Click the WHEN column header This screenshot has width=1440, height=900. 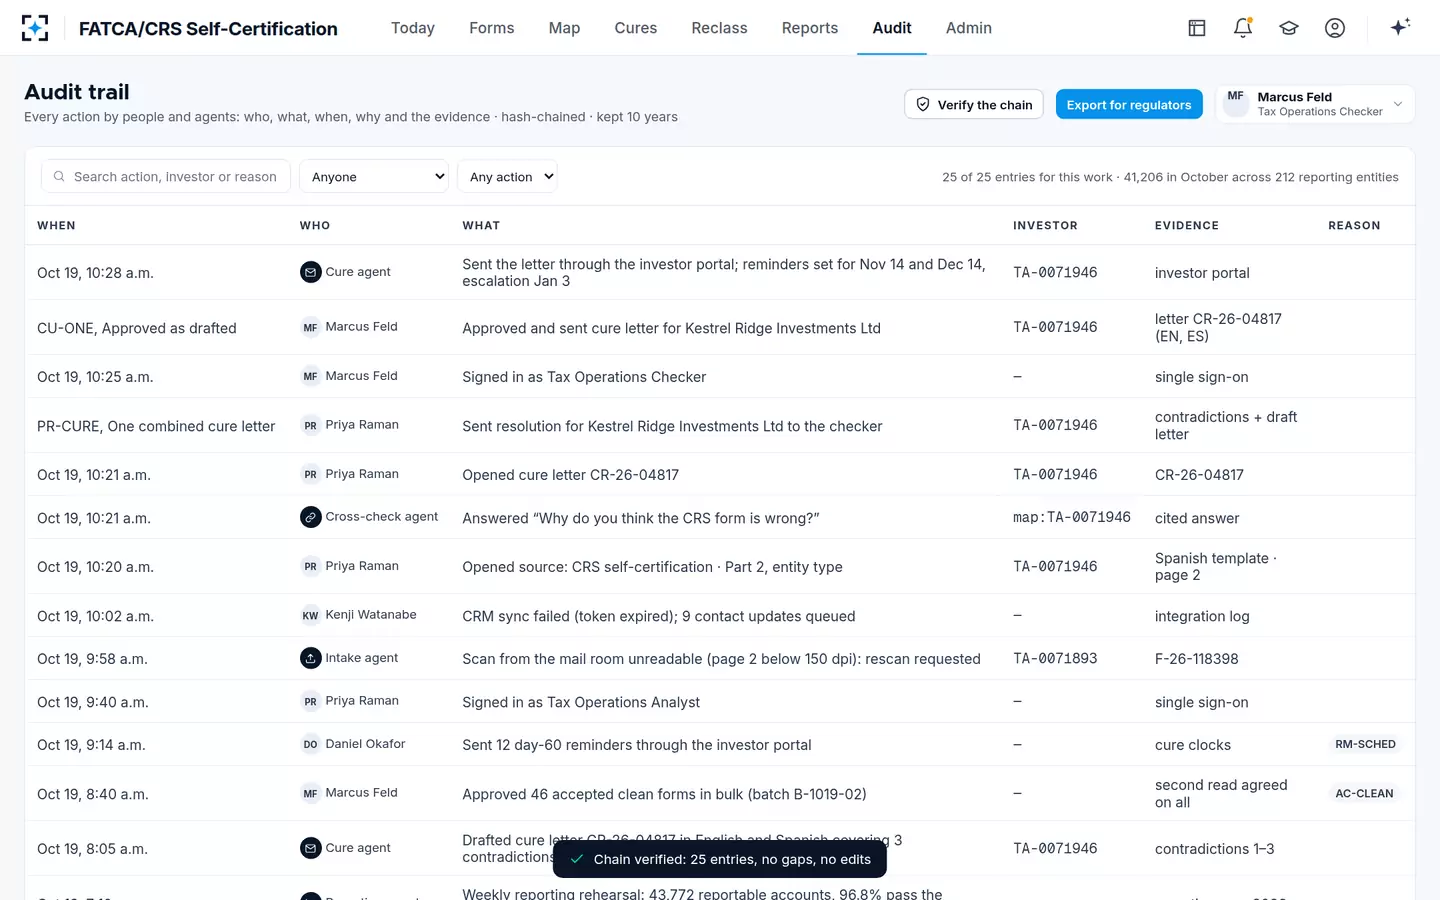[56, 225]
